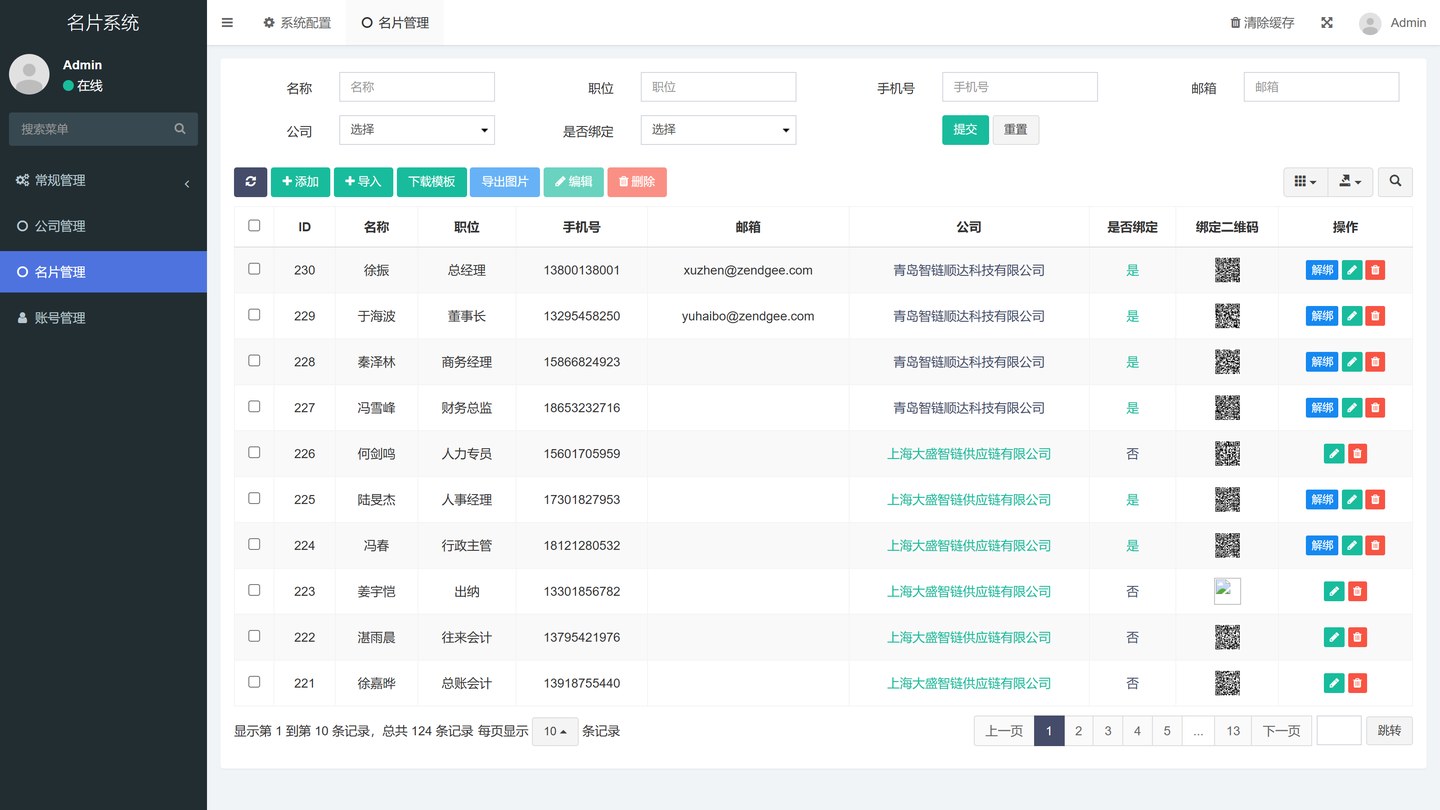The height and width of the screenshot is (810, 1440).
Task: Open the 是否绑定 select dropdown
Action: click(x=718, y=130)
